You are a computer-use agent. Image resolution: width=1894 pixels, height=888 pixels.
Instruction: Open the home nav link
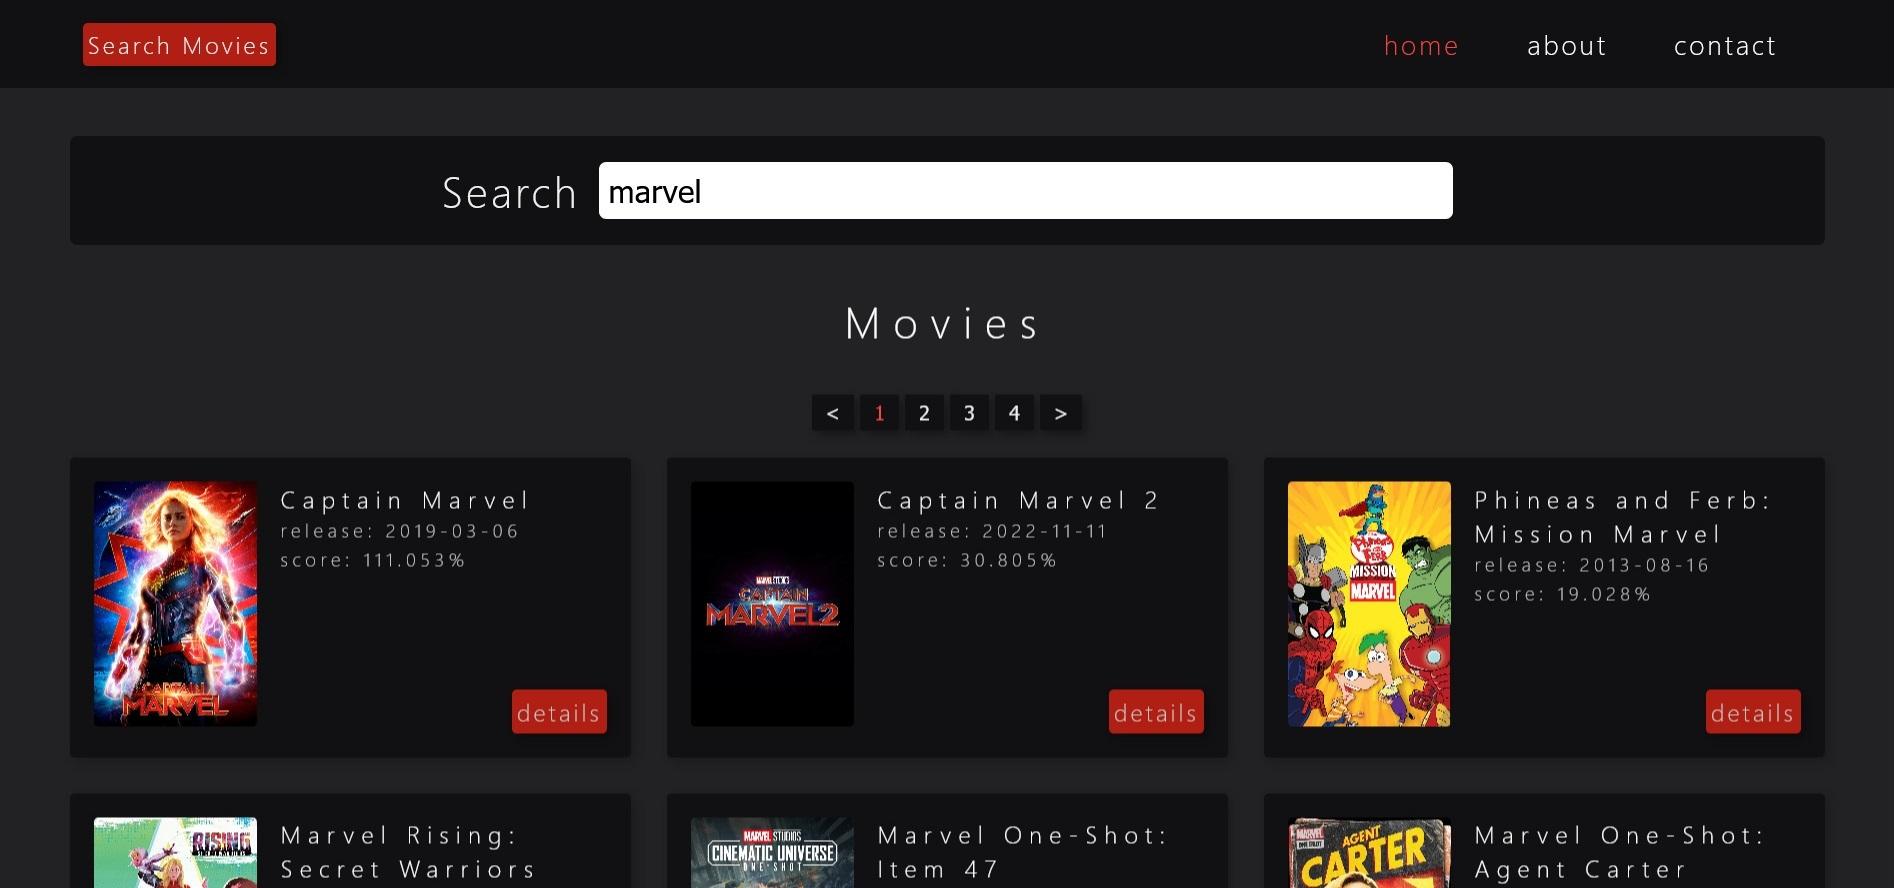(1421, 46)
